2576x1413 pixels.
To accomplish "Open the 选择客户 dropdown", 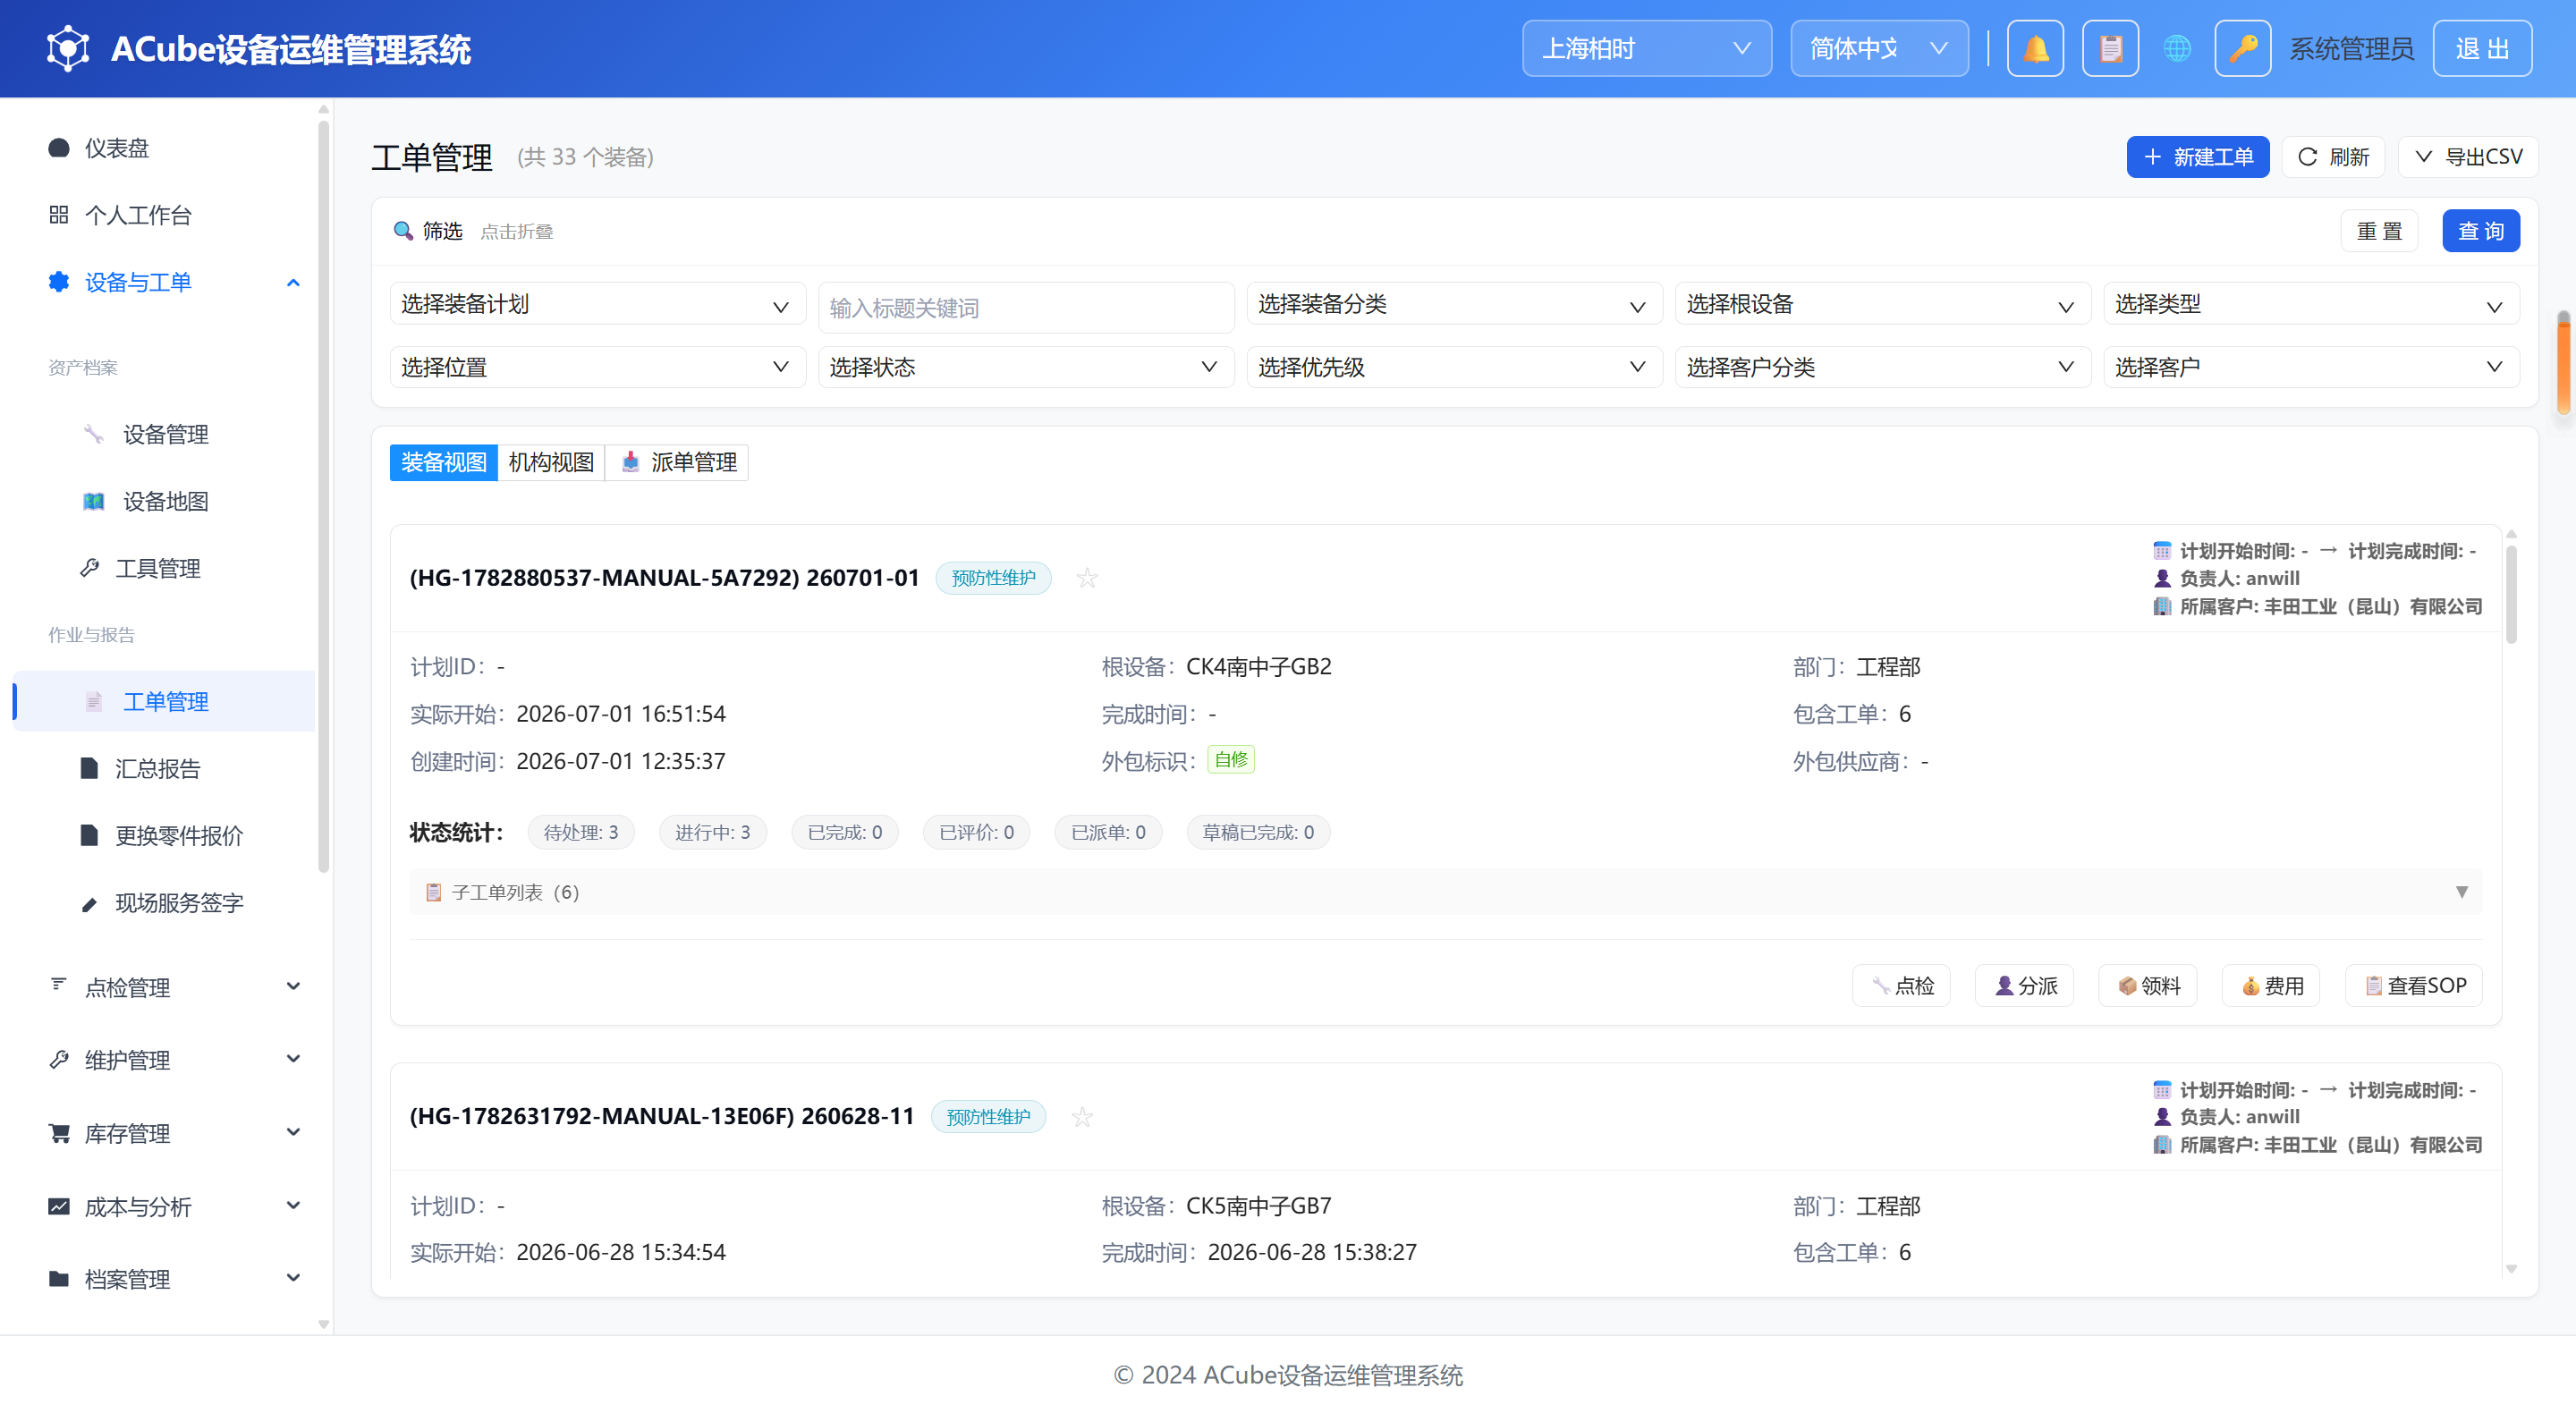I will [2311, 367].
